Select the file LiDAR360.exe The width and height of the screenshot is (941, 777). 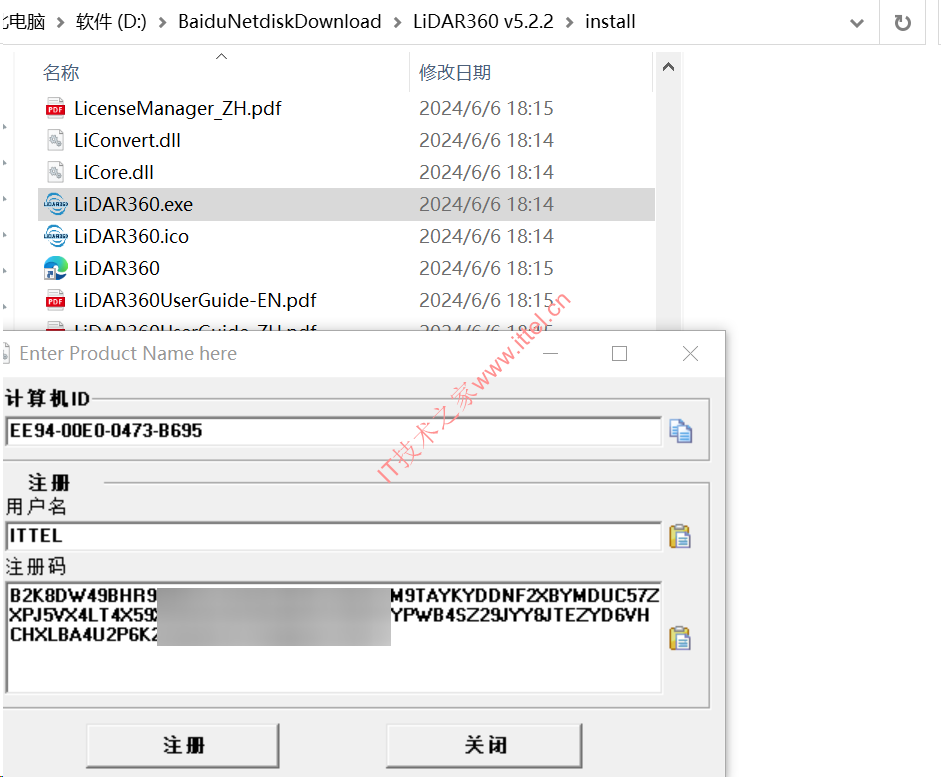point(133,204)
